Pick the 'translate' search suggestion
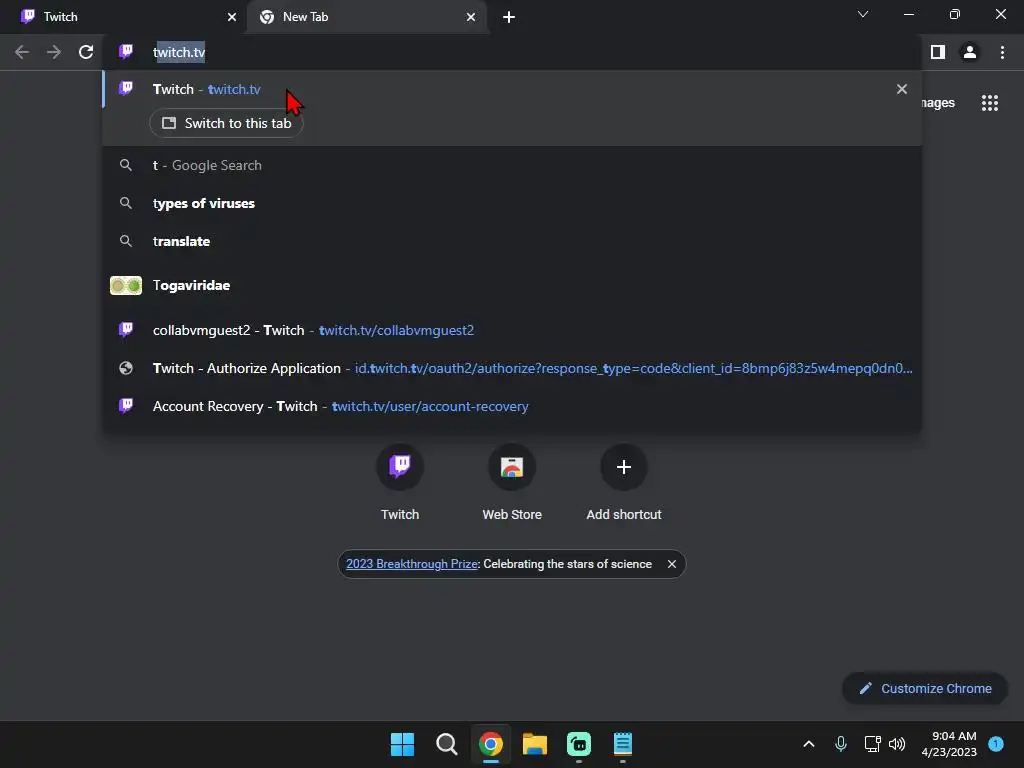This screenshot has height=768, width=1024. click(512, 241)
